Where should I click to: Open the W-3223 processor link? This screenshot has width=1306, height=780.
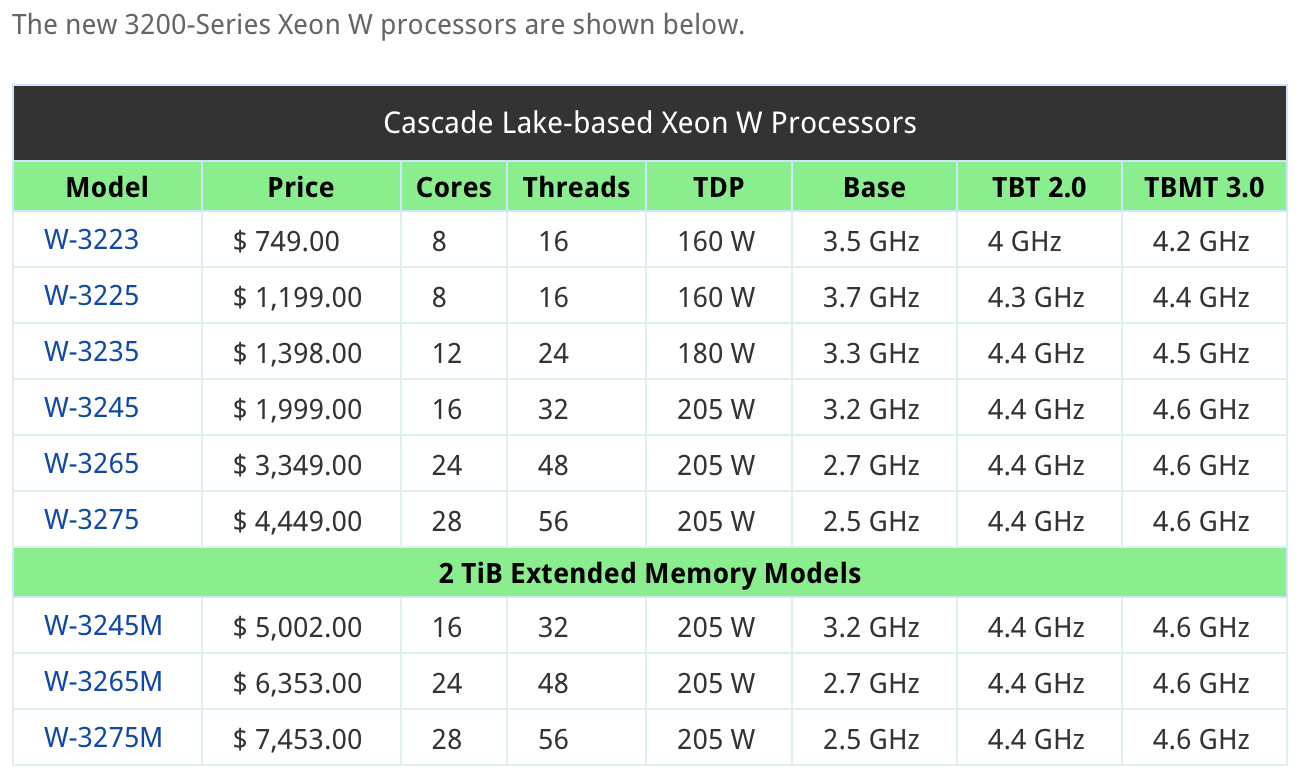pos(91,240)
